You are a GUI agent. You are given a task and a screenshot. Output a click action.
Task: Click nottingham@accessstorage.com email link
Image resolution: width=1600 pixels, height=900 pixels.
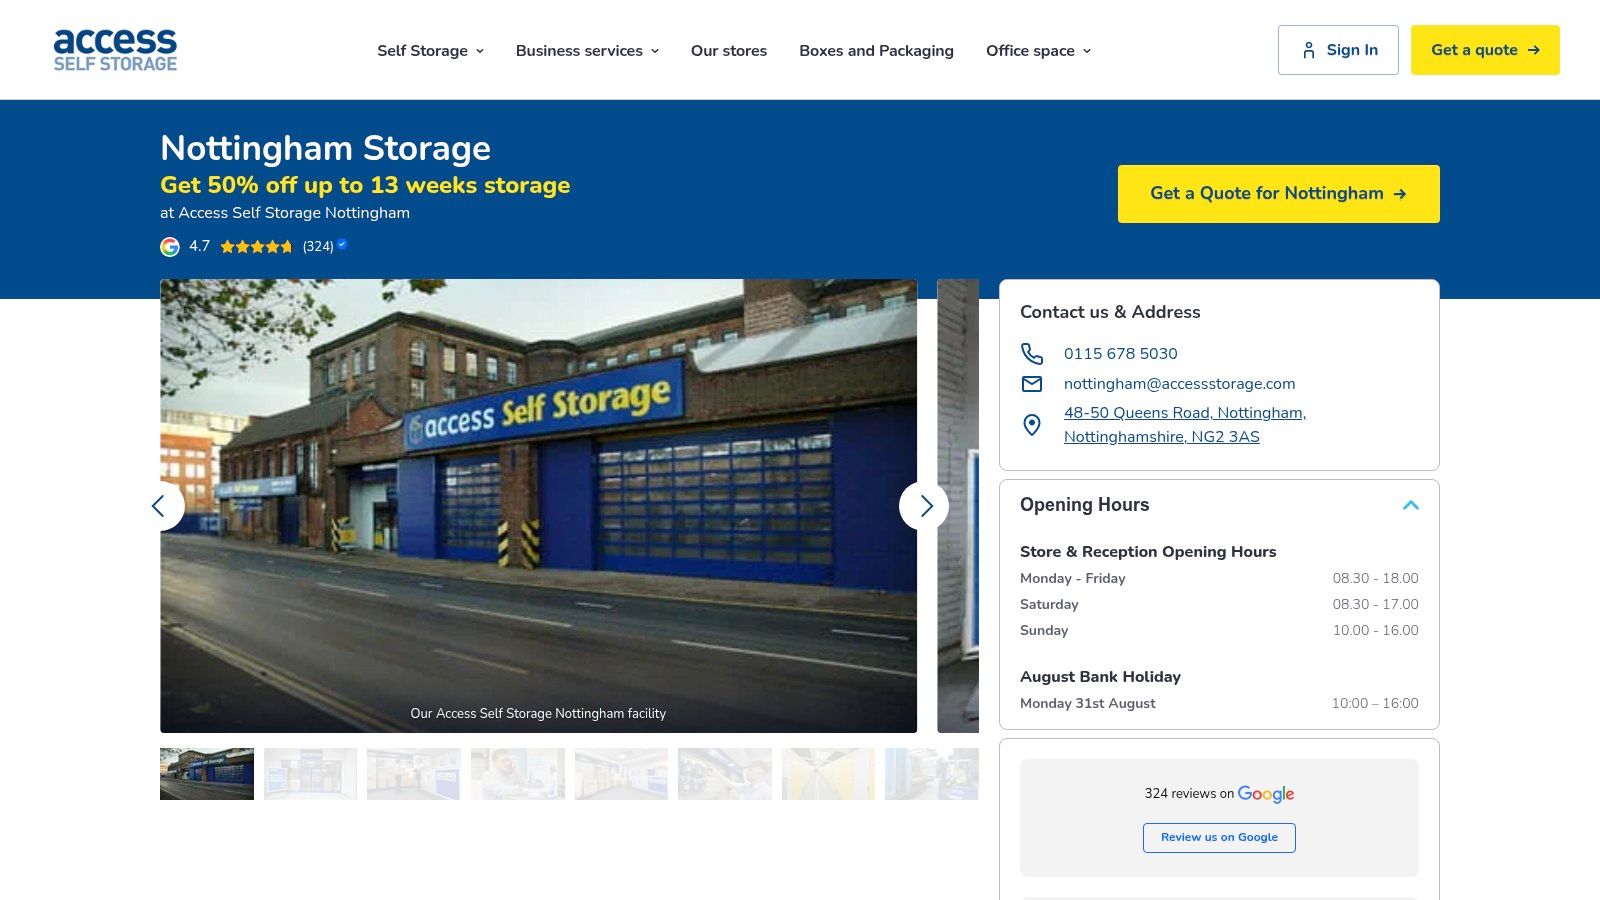point(1179,384)
